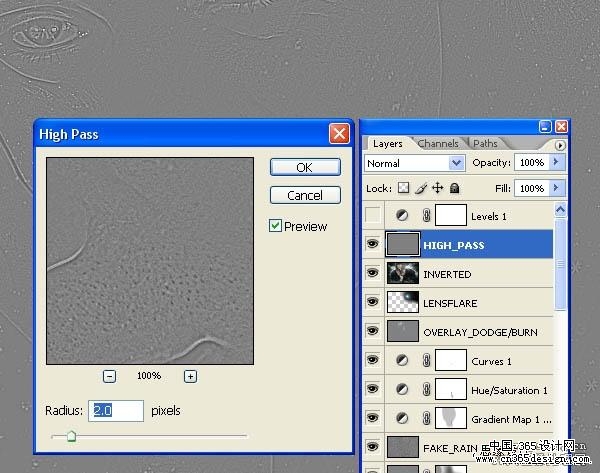Show the Levels 1 layer visibility box
This screenshot has height=473, width=600.
pyautogui.click(x=373, y=215)
